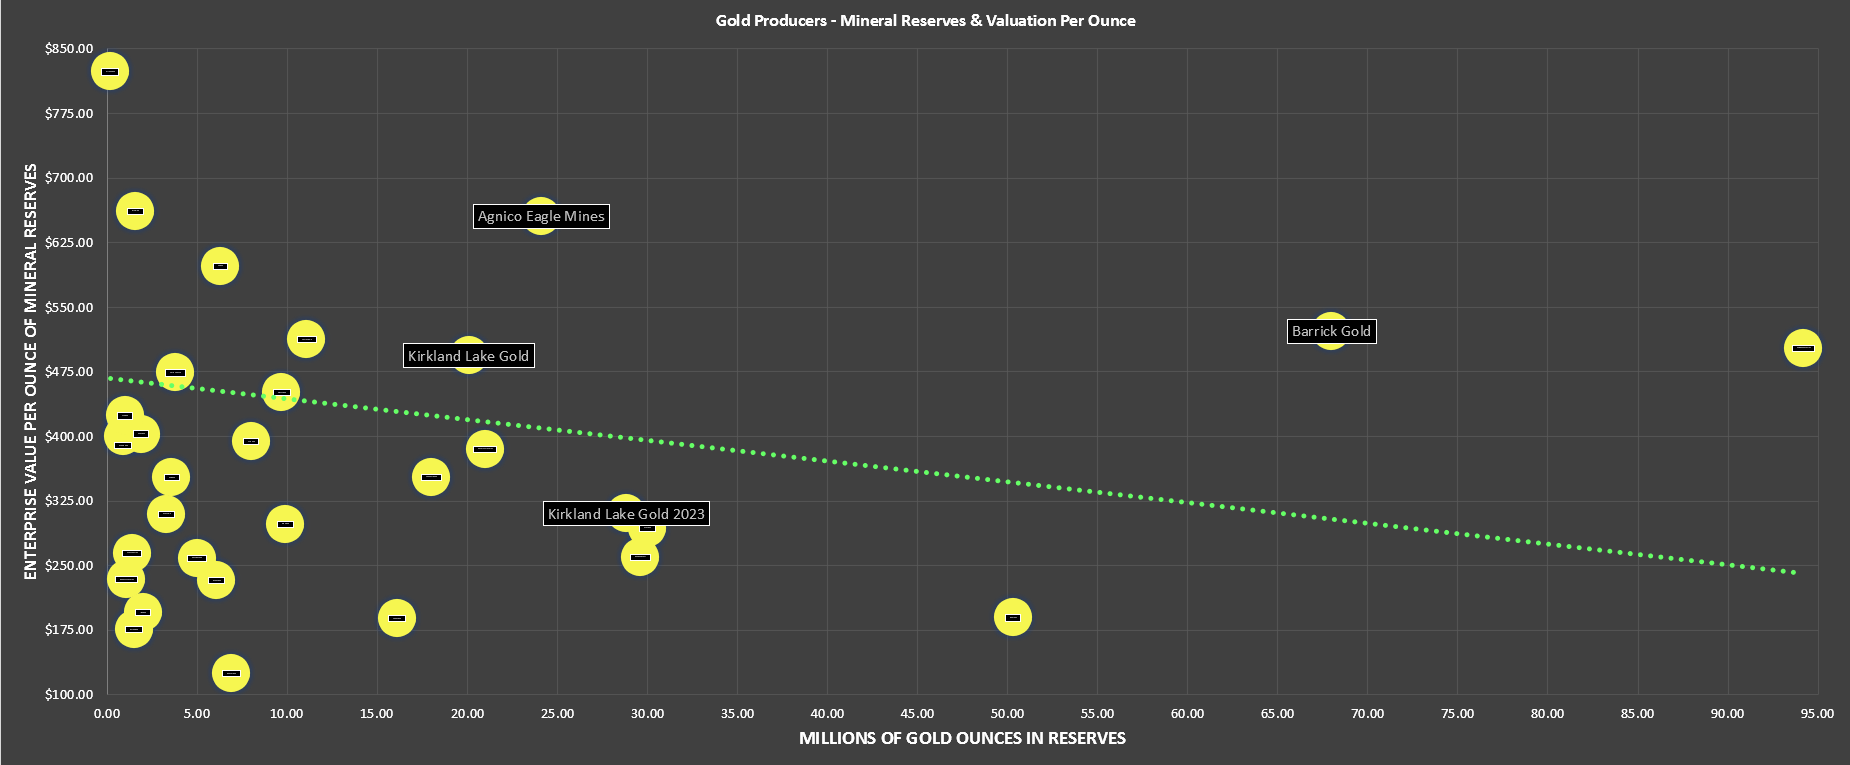Click the $100.00 y-axis tick label
Viewport: 1850px width, 765px height.
click(x=69, y=695)
